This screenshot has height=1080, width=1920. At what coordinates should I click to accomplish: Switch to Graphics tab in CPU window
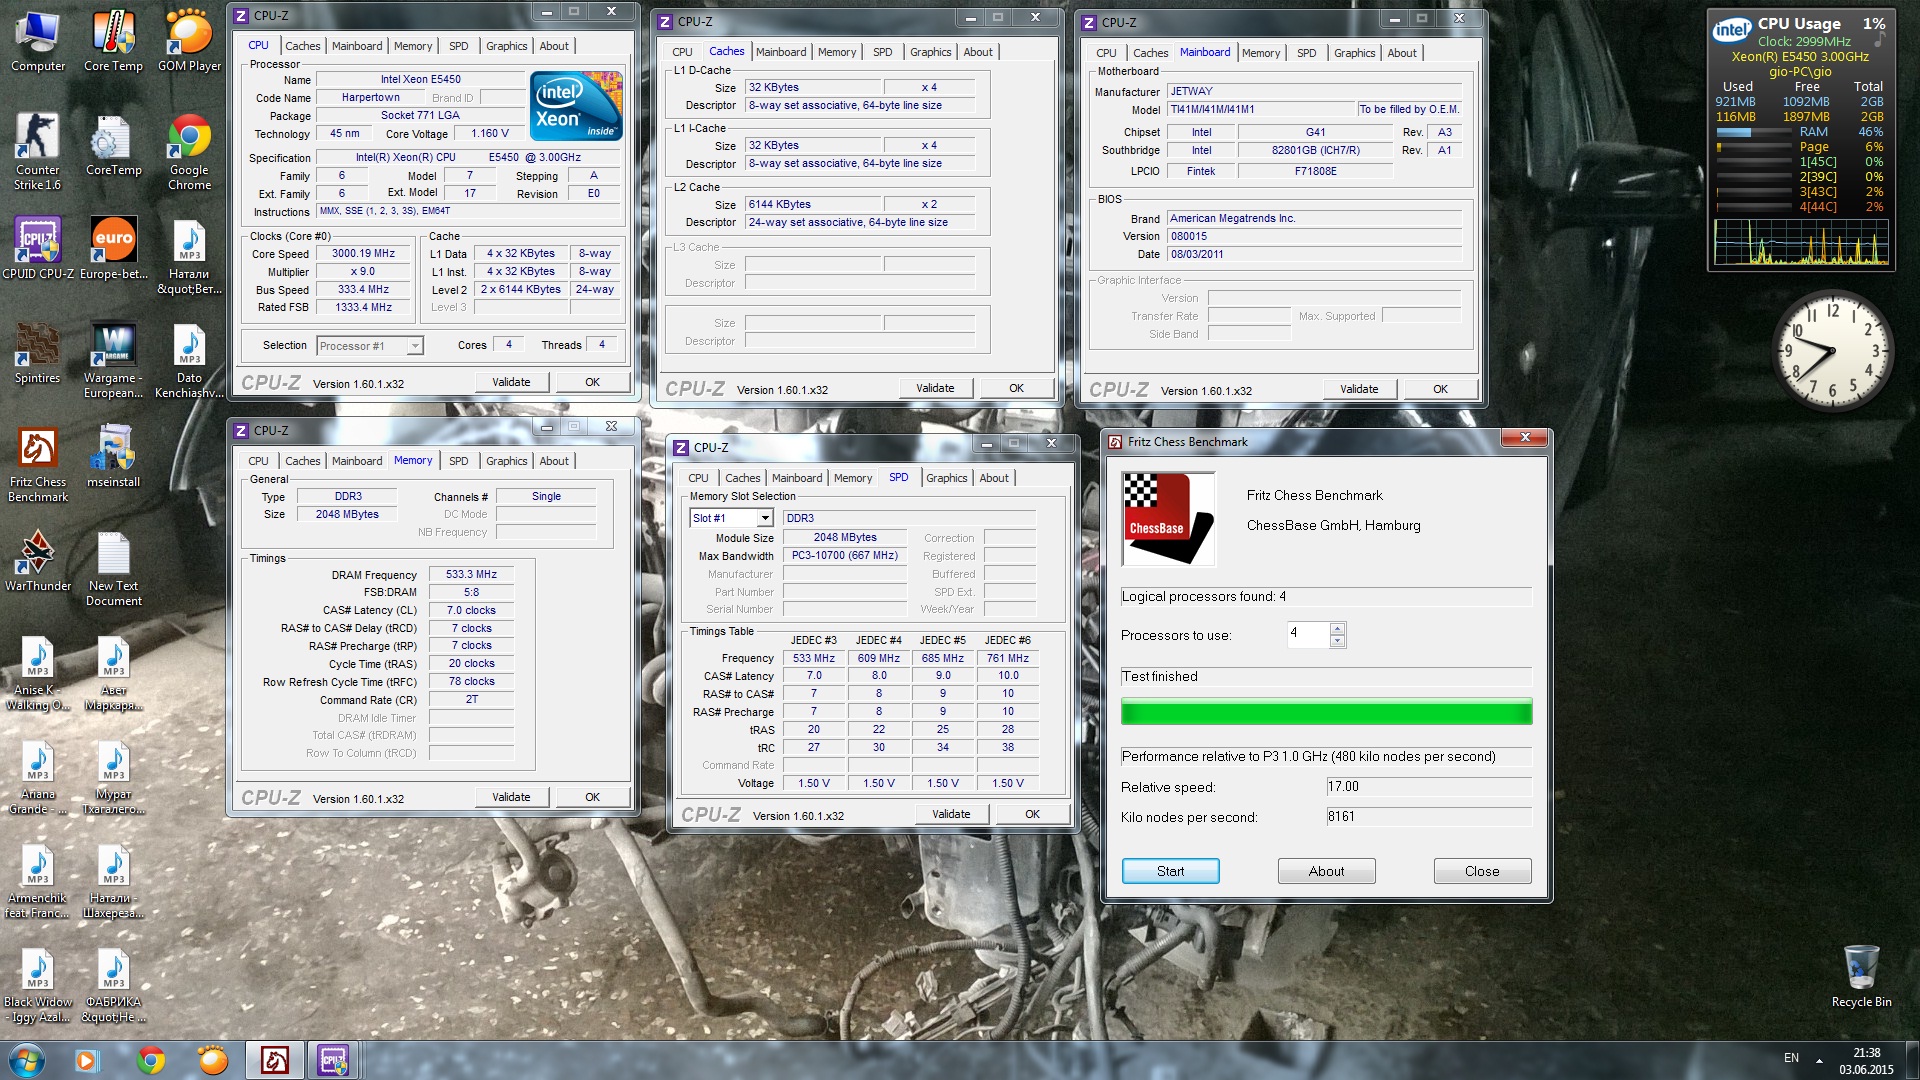[506, 46]
